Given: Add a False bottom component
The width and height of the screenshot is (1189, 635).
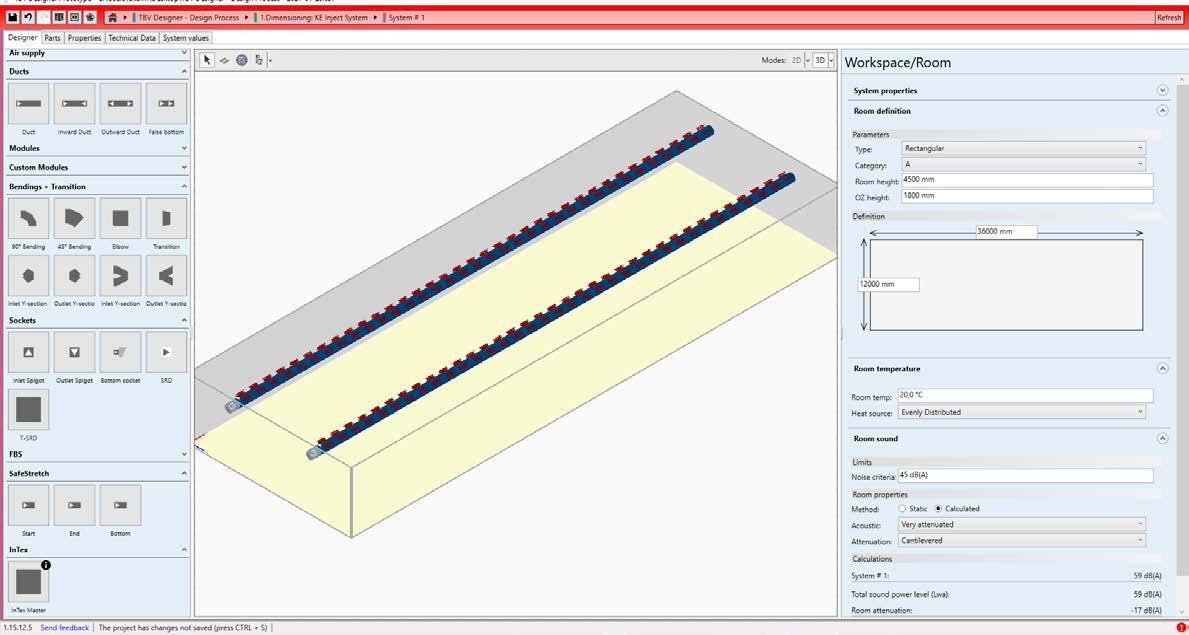Looking at the screenshot, I should (166, 104).
